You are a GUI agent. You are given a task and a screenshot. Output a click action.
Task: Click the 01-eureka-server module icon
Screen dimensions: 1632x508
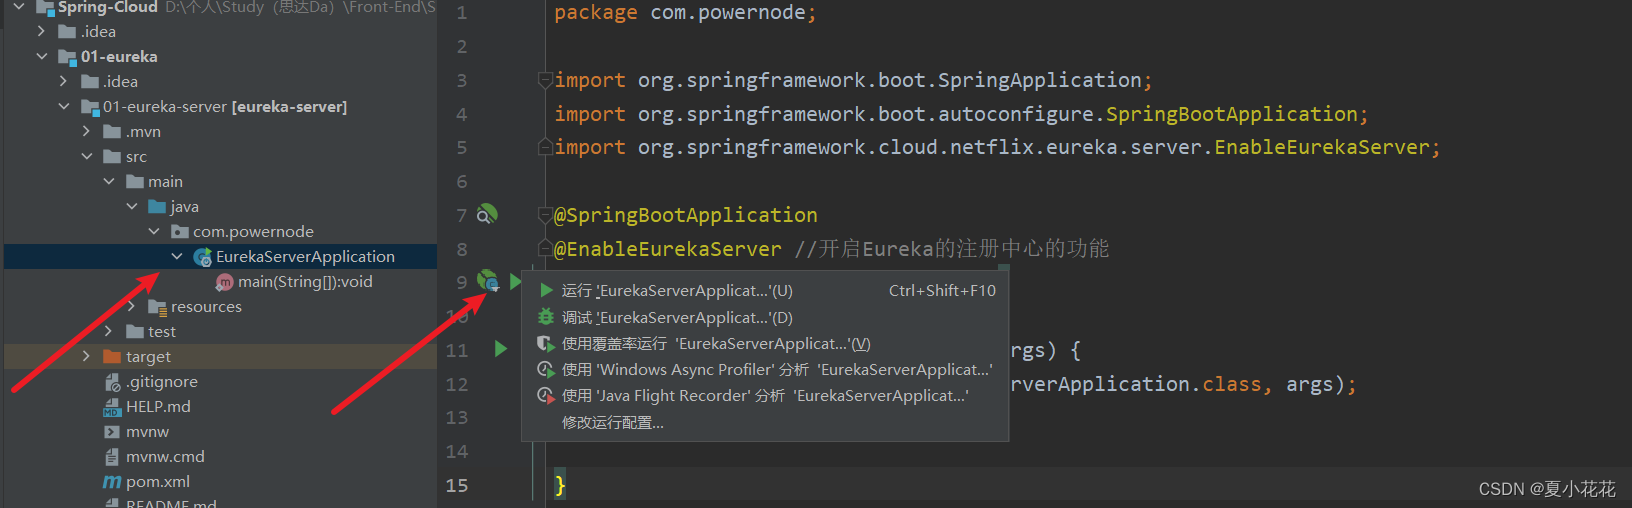tap(90, 107)
